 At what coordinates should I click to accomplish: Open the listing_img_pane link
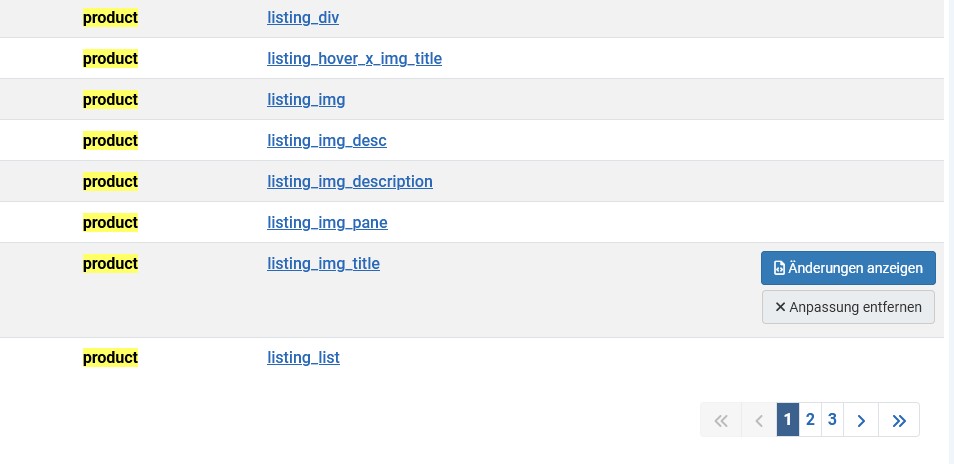(327, 223)
